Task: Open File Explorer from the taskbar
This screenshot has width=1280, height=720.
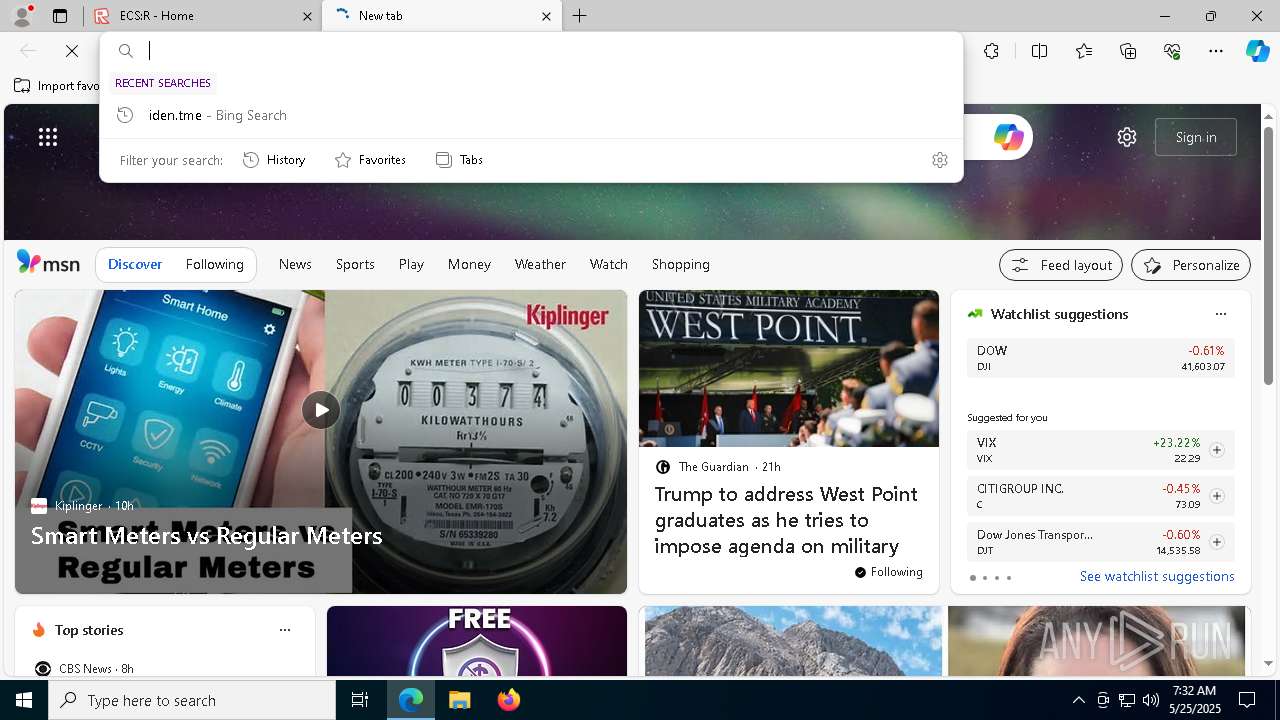Action: 459,700
